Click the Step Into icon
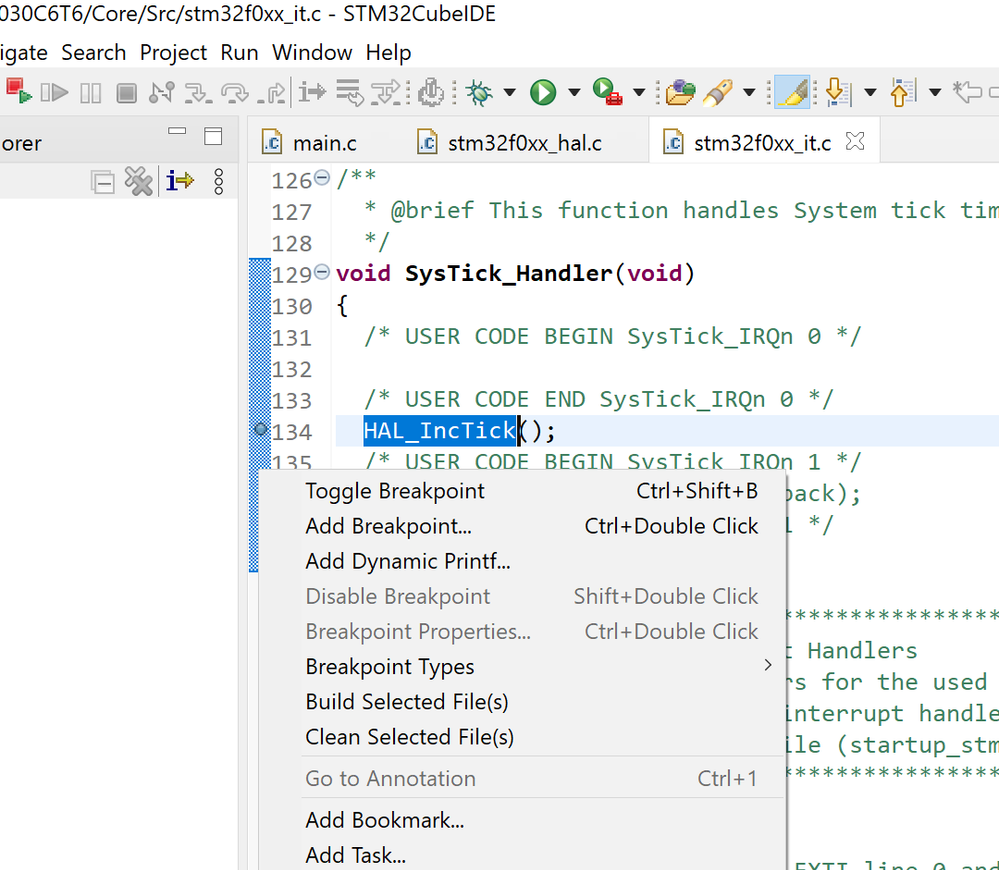This screenshot has width=999, height=870. pos(198,94)
